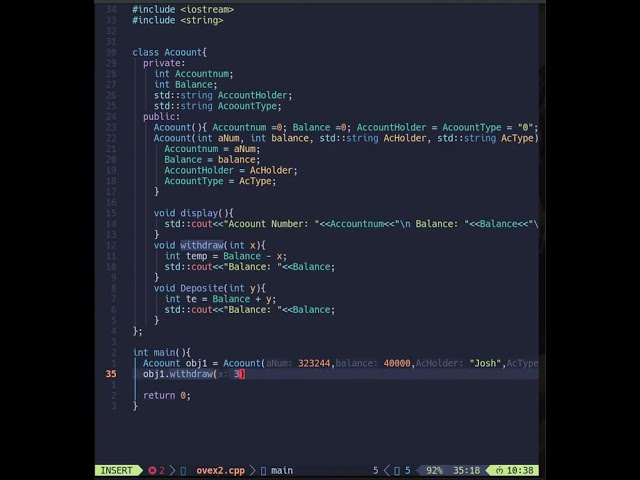Click the clock icon beside 10:38
Image resolution: width=640 pixels, height=480 pixels.
pyautogui.click(x=499, y=471)
